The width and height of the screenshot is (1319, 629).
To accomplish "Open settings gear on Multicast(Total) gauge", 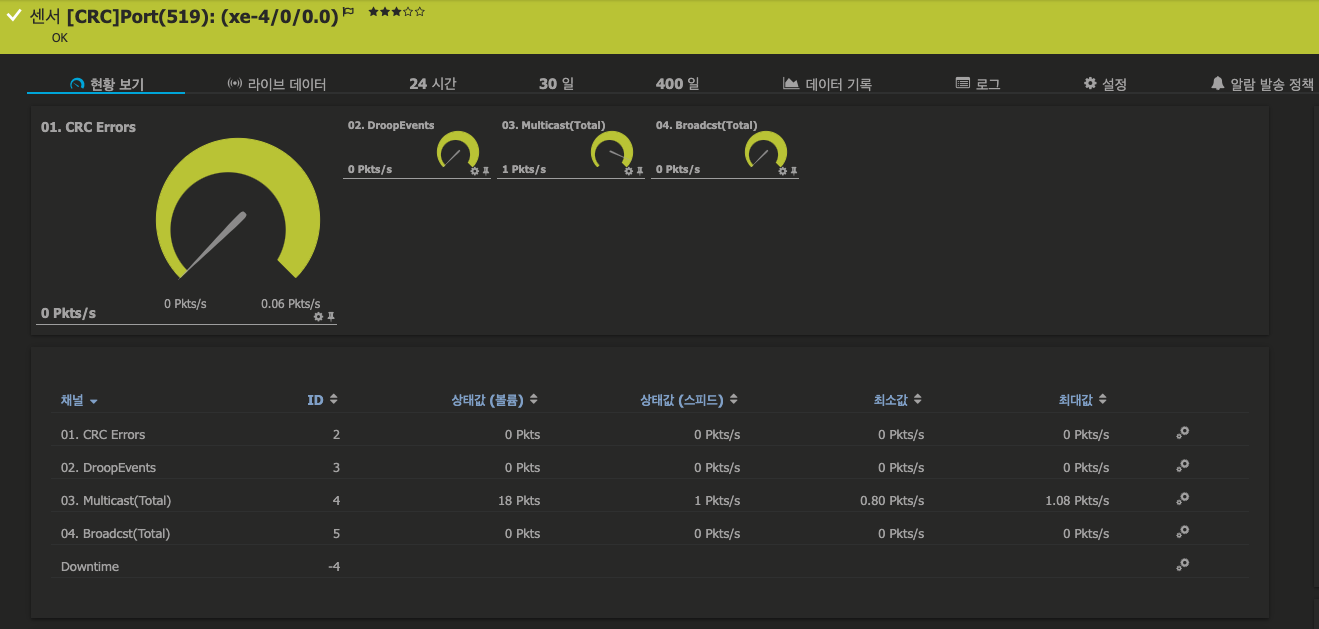I will click(x=629, y=171).
